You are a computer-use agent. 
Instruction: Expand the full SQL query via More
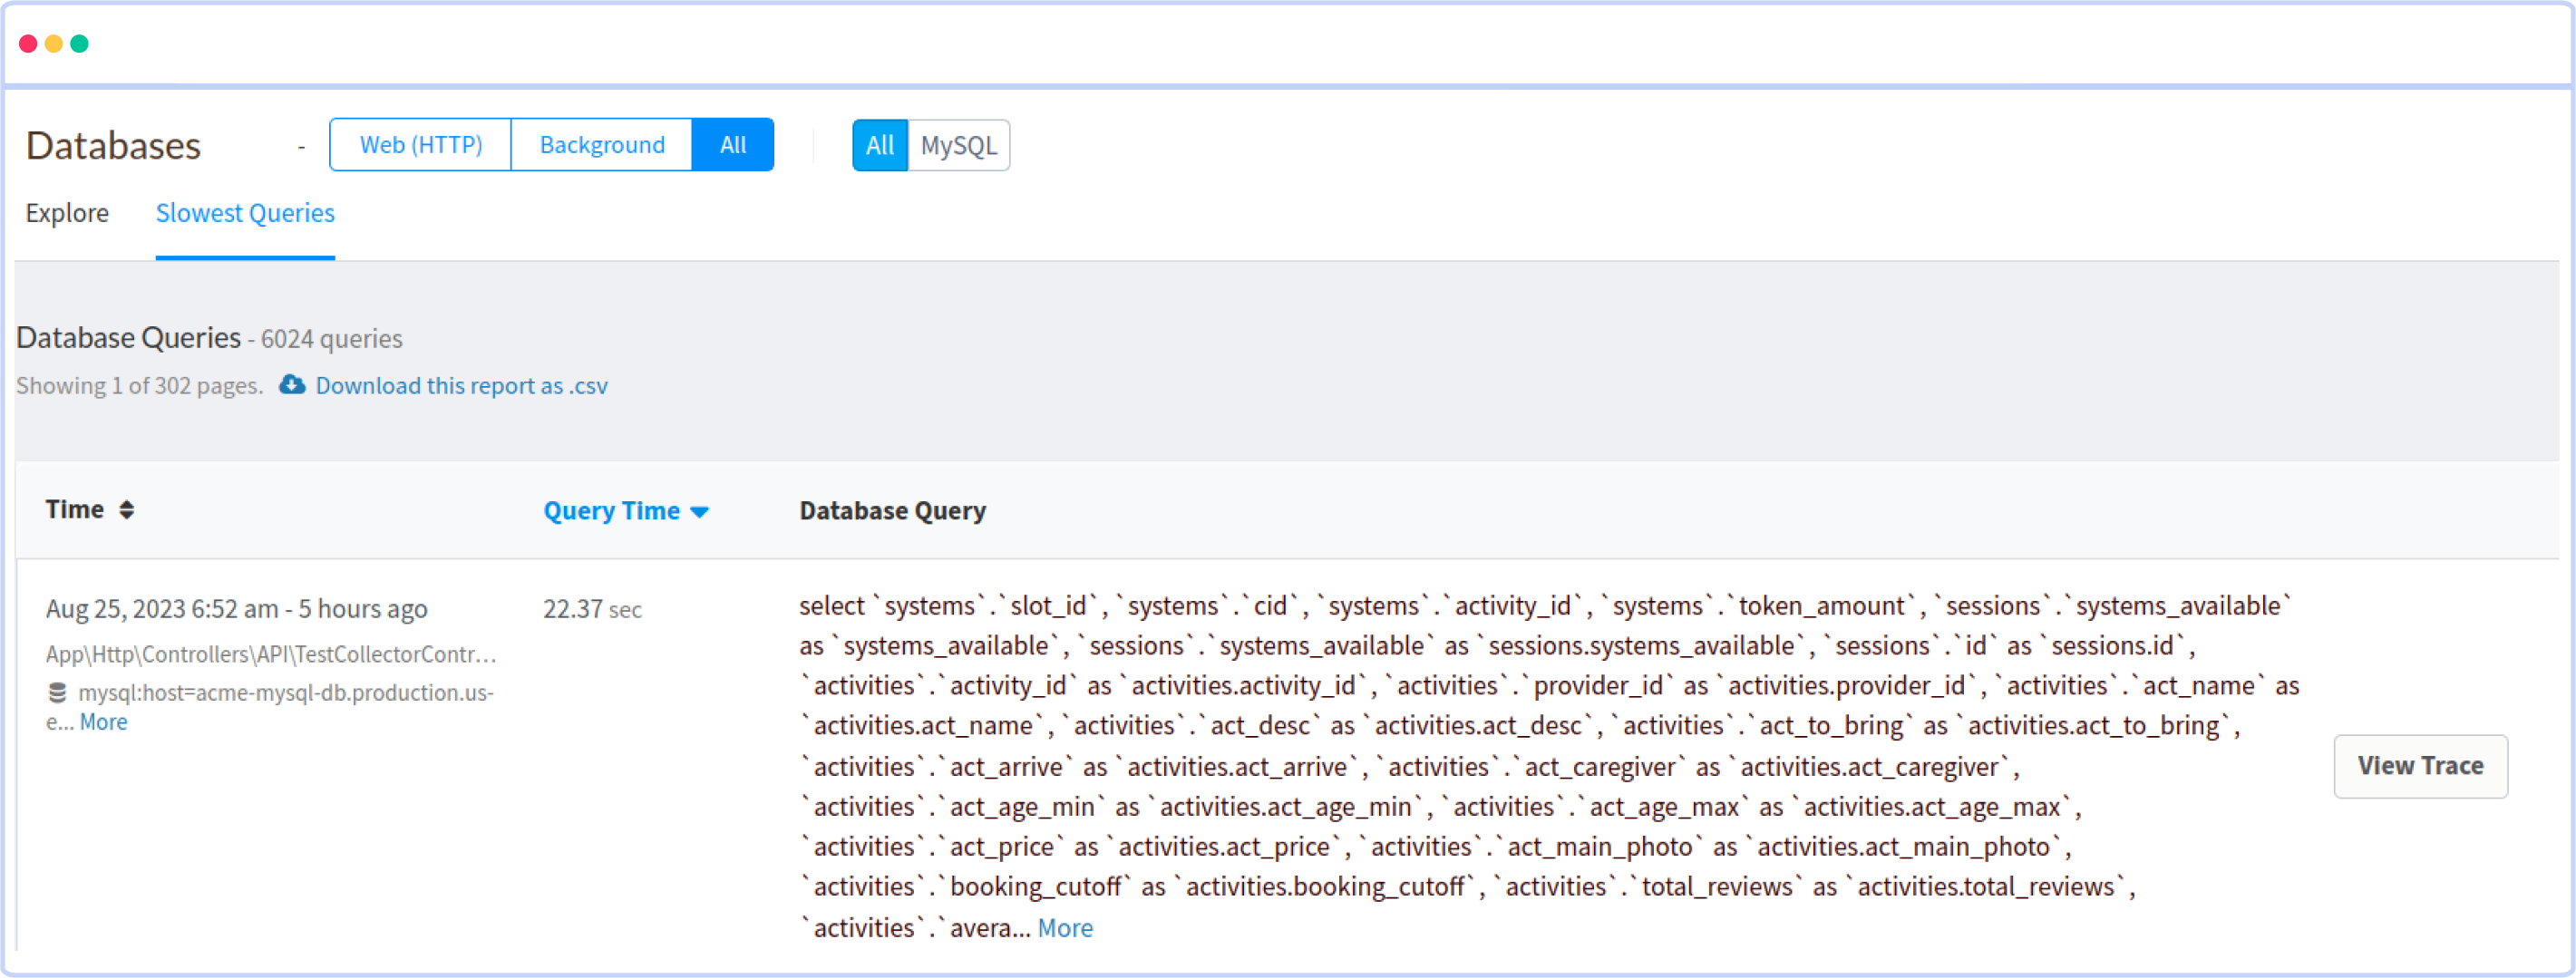click(x=1064, y=927)
